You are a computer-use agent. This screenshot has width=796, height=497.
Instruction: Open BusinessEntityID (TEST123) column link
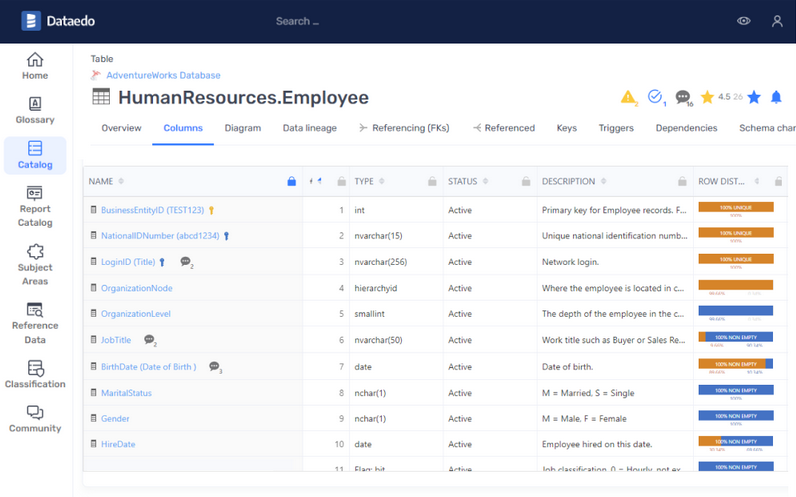pos(152,210)
